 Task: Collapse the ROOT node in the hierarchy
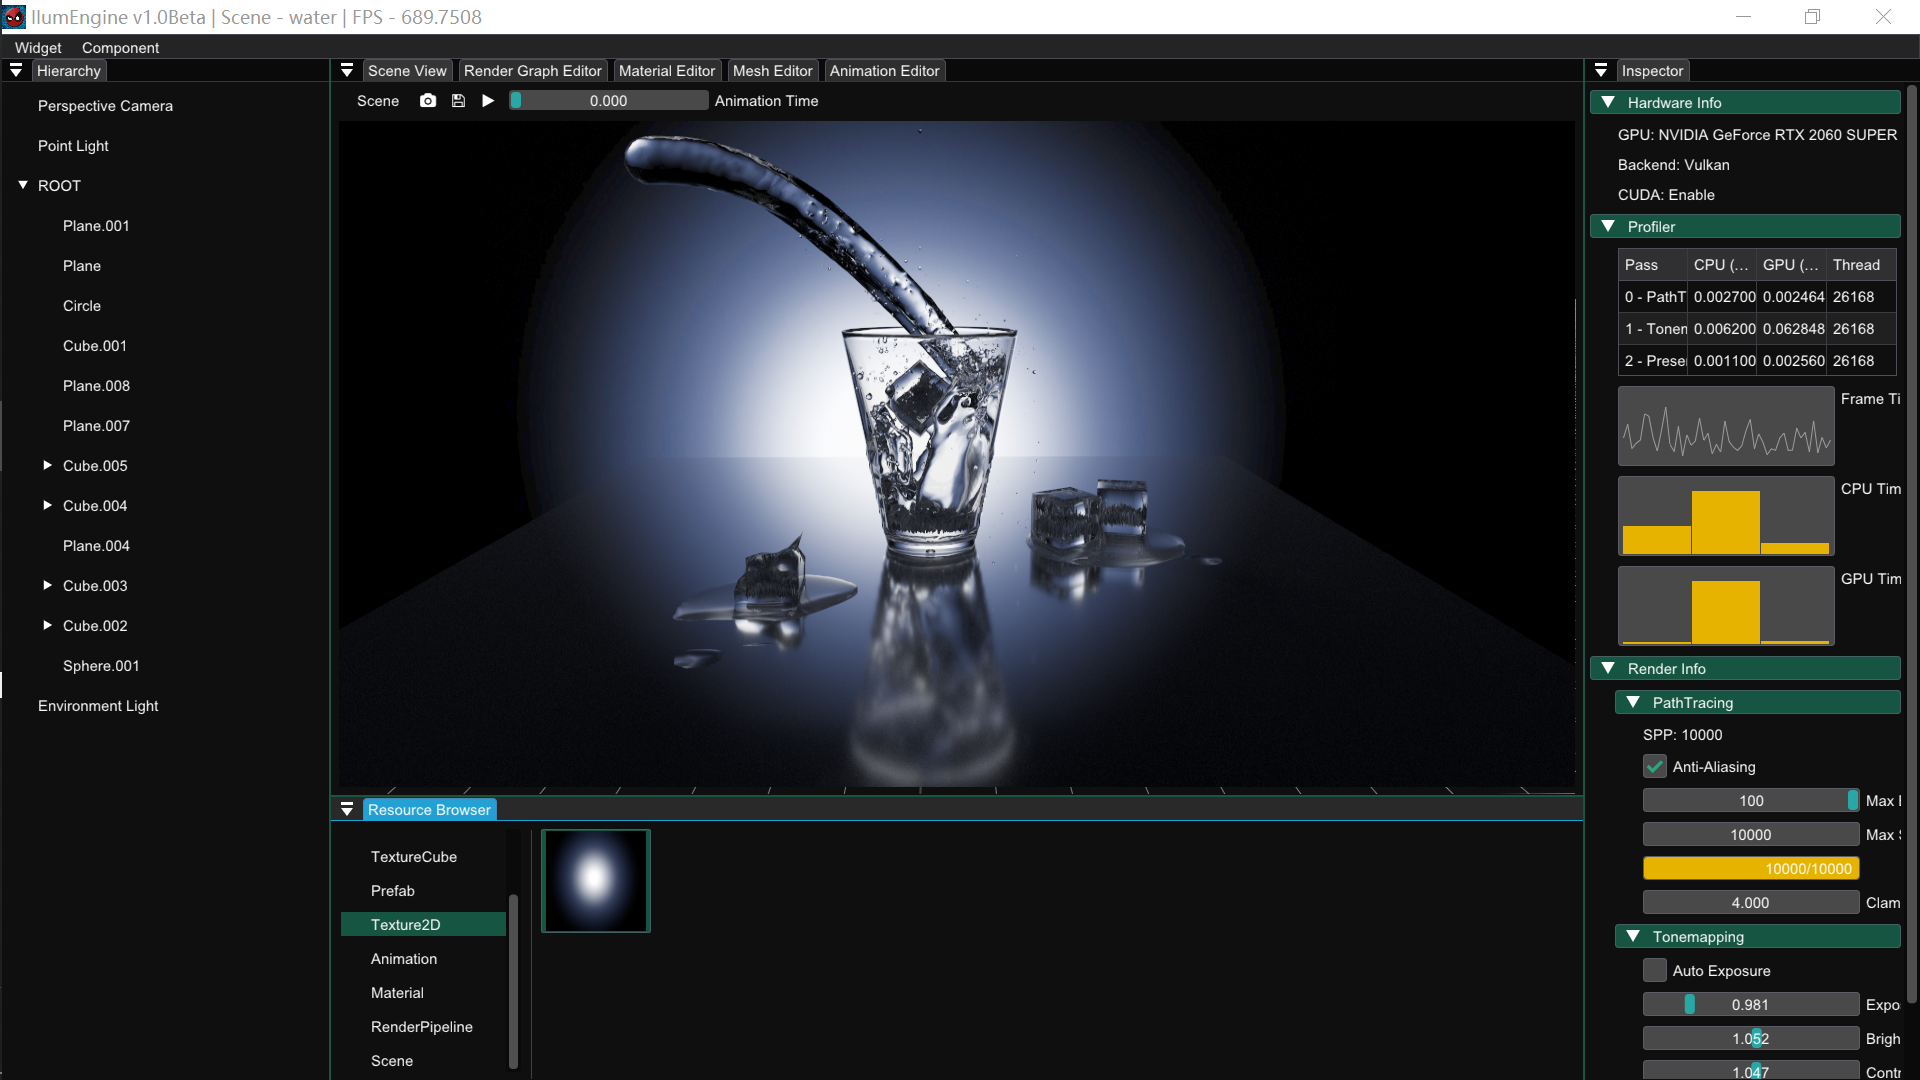(x=23, y=186)
